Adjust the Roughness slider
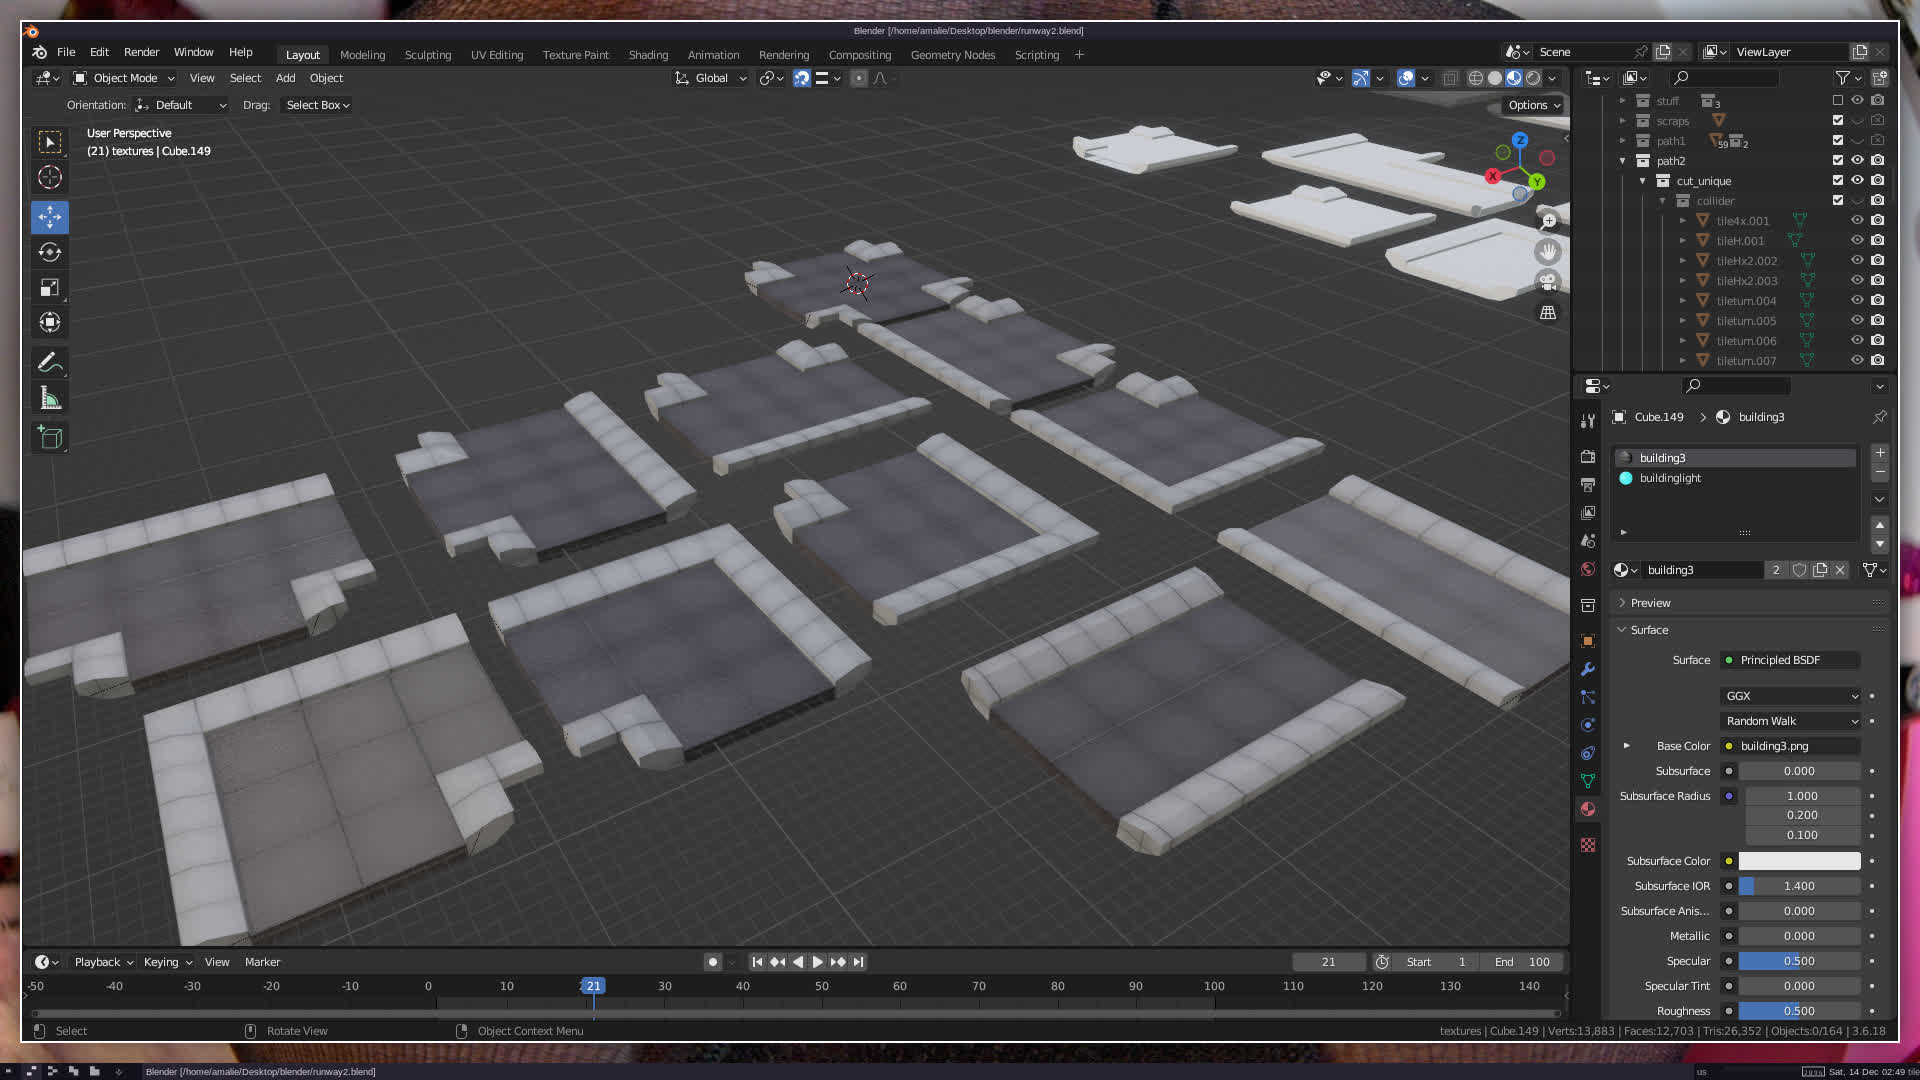 coord(1799,1011)
